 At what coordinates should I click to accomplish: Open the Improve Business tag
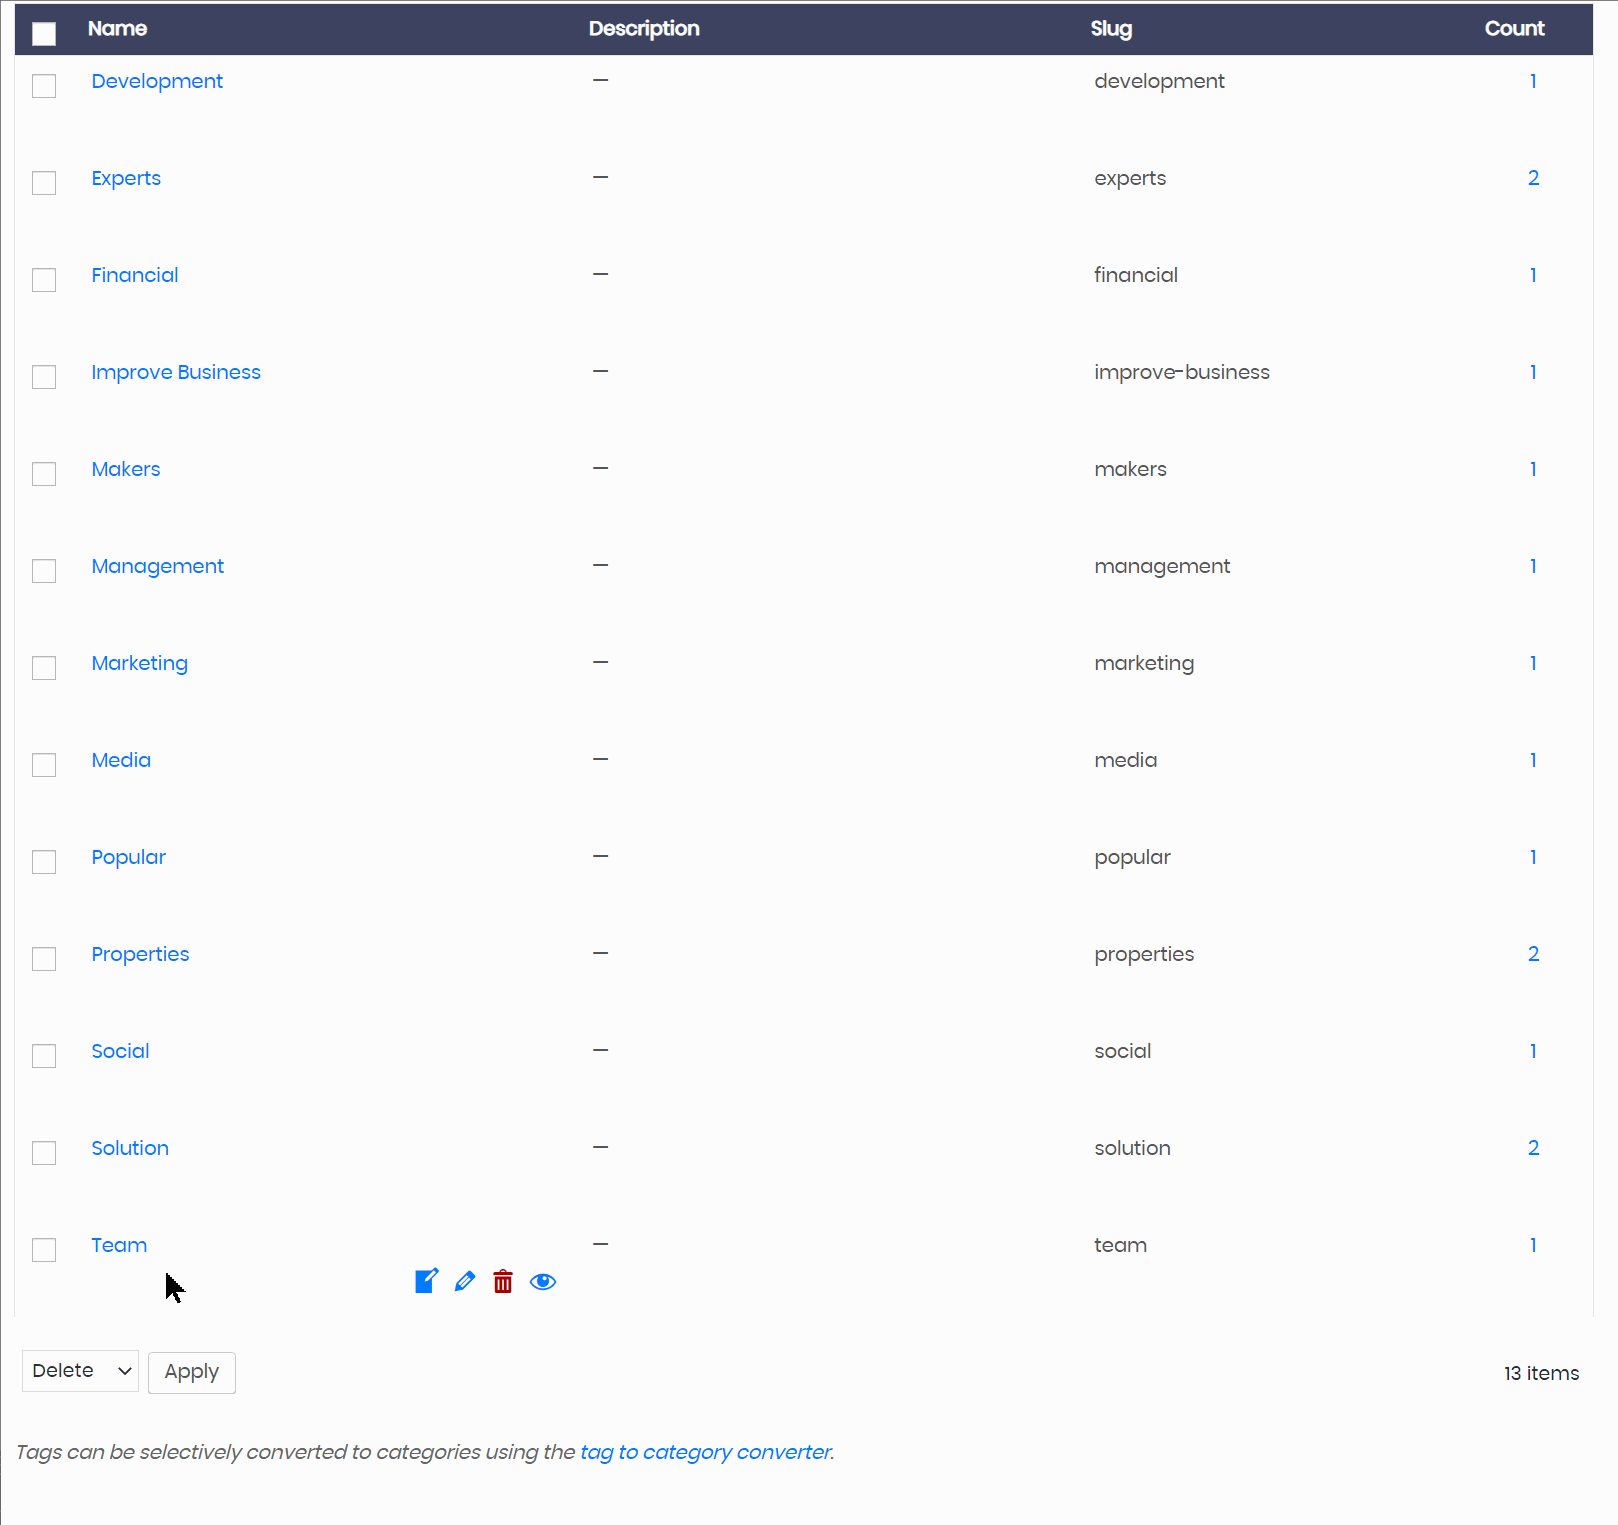point(176,372)
